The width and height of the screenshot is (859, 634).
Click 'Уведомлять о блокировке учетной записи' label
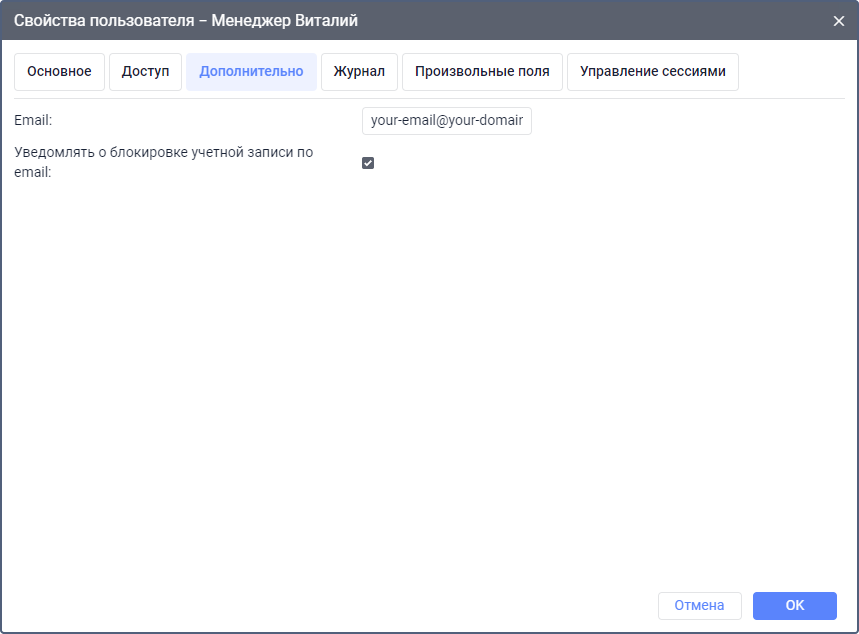click(x=164, y=162)
